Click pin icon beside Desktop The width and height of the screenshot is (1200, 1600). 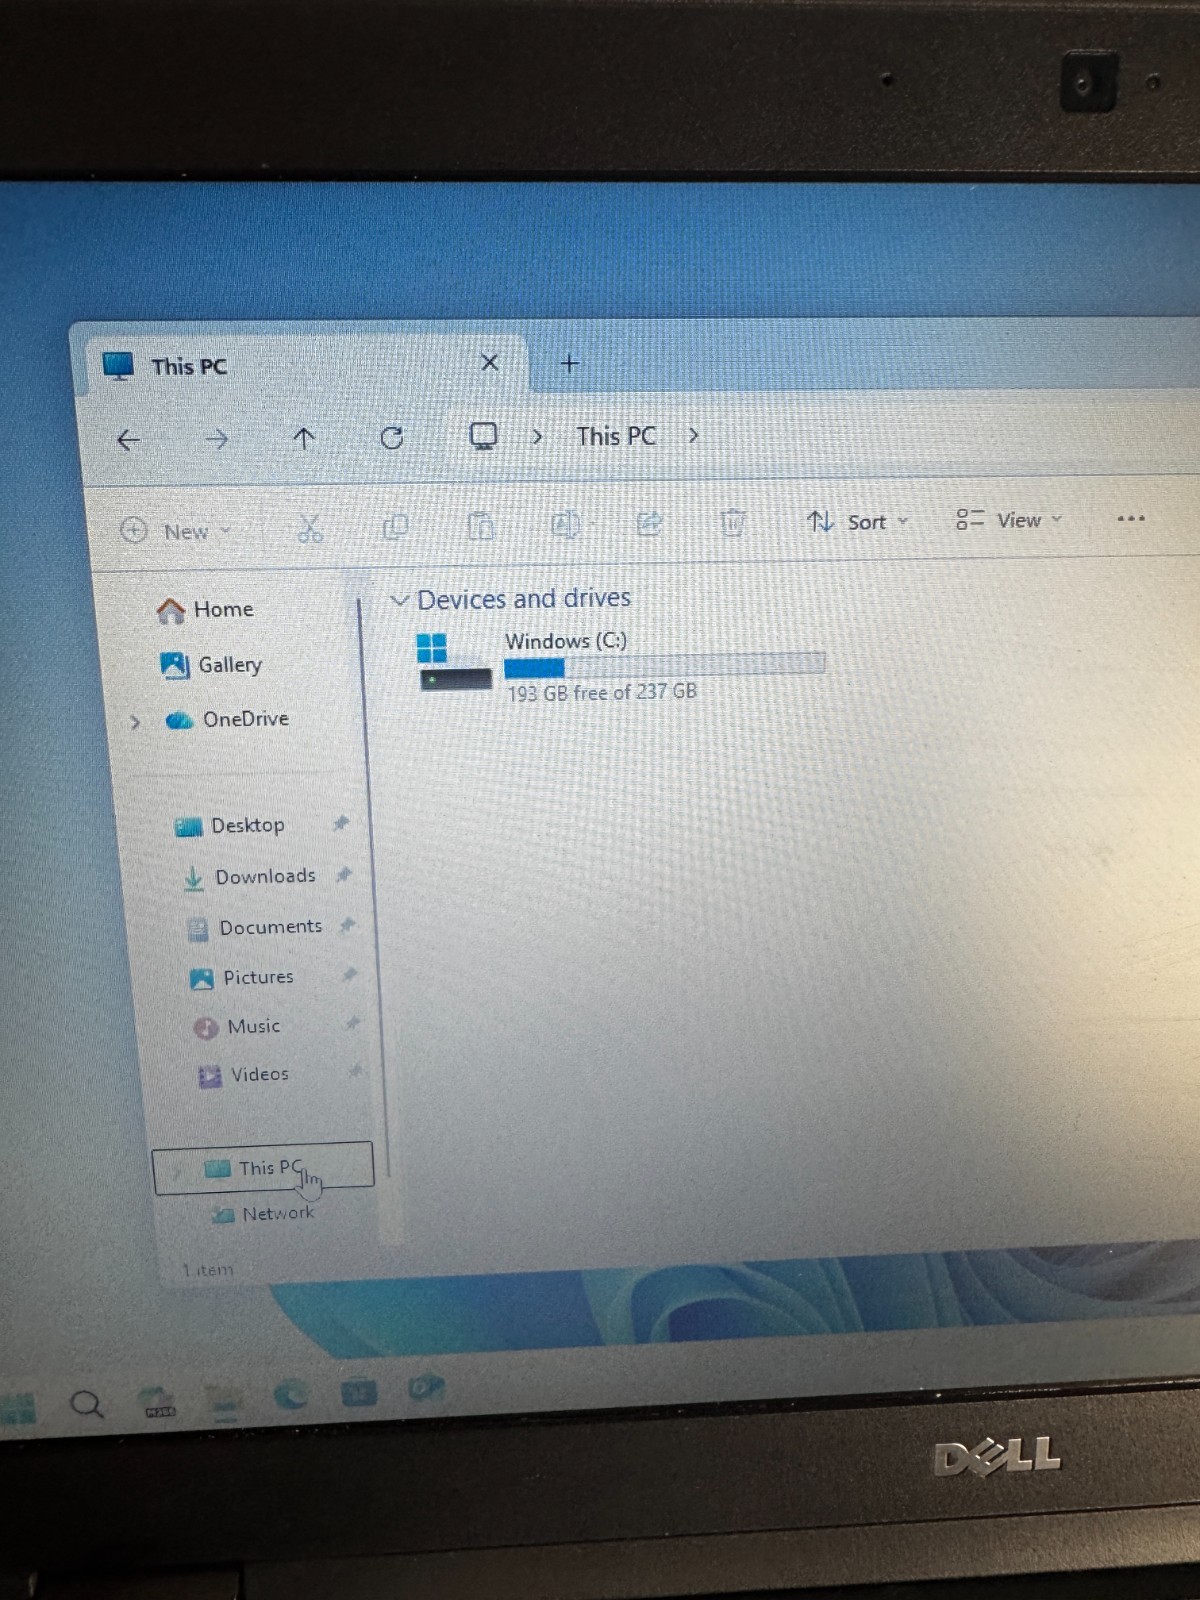341,823
